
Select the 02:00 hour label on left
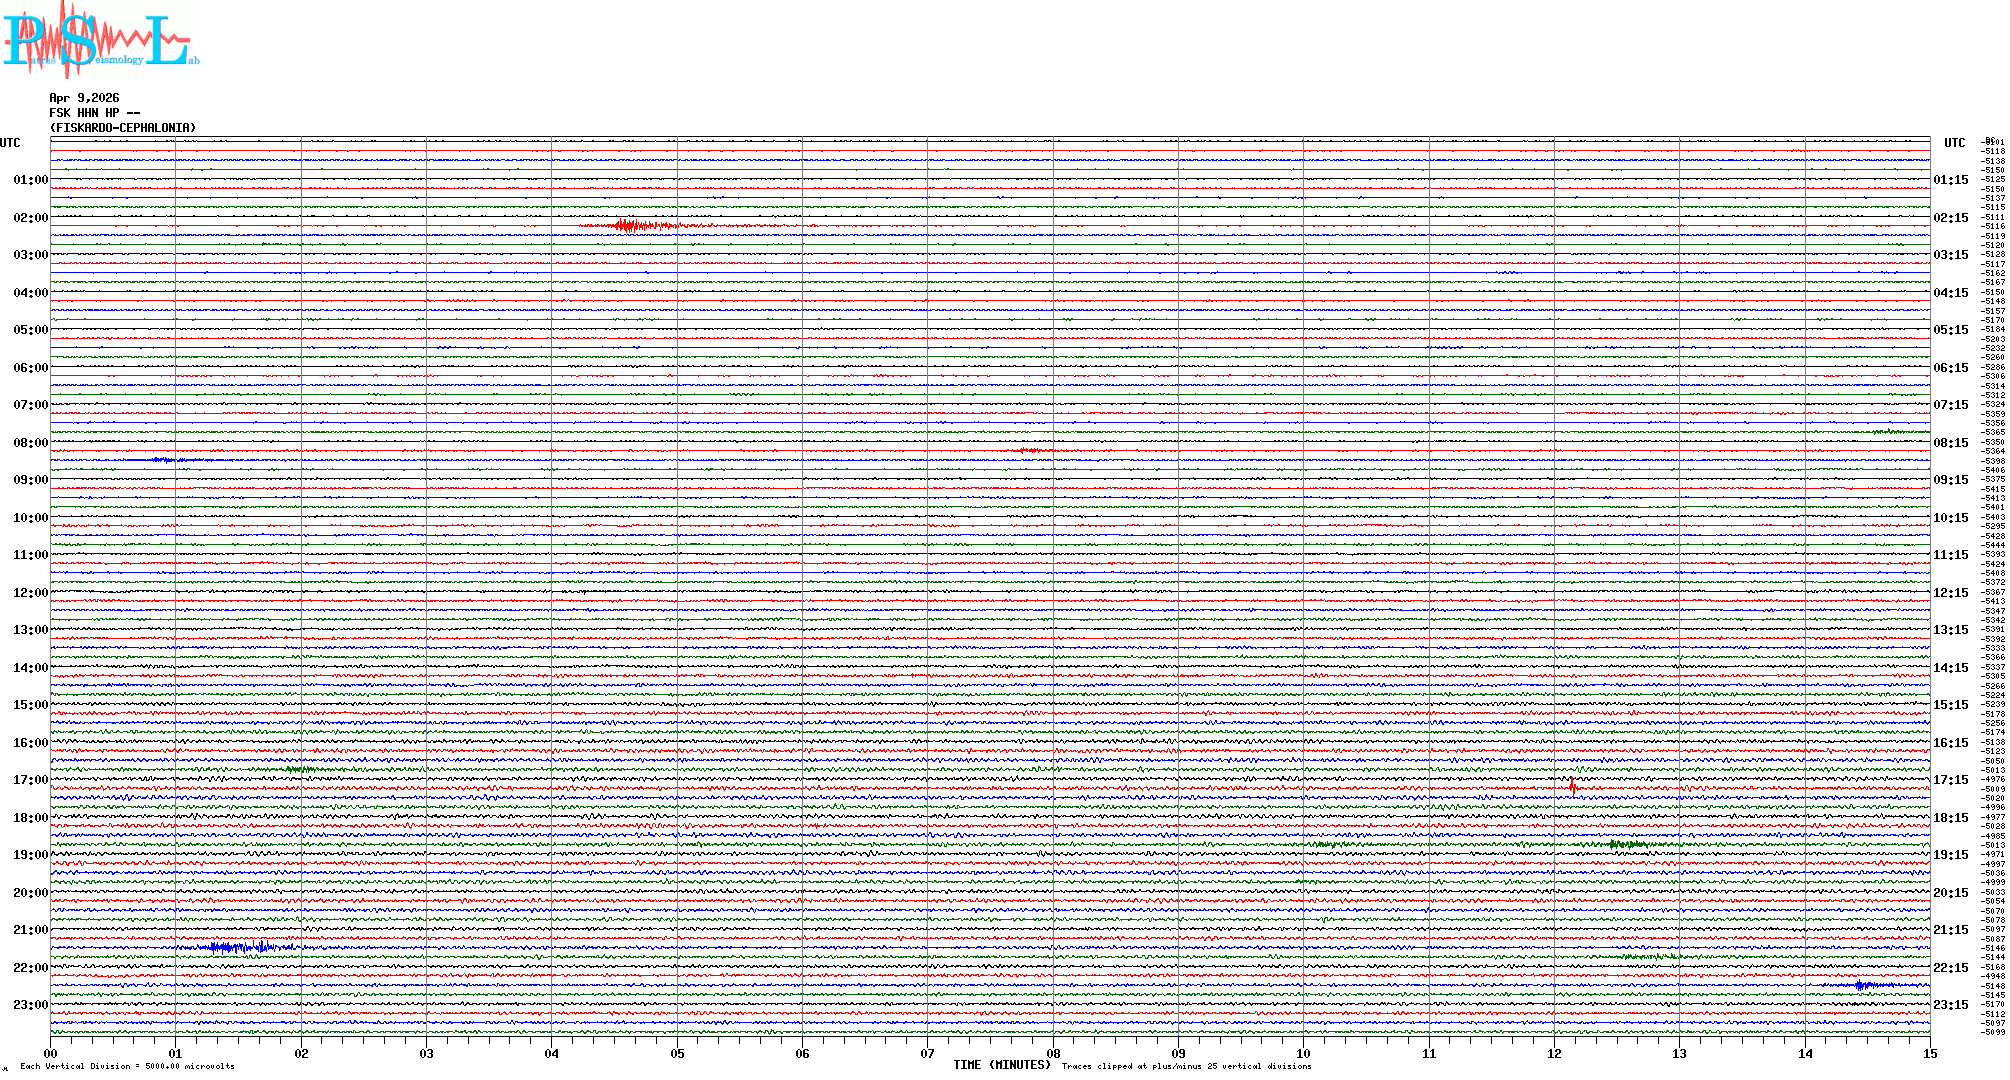click(30, 218)
